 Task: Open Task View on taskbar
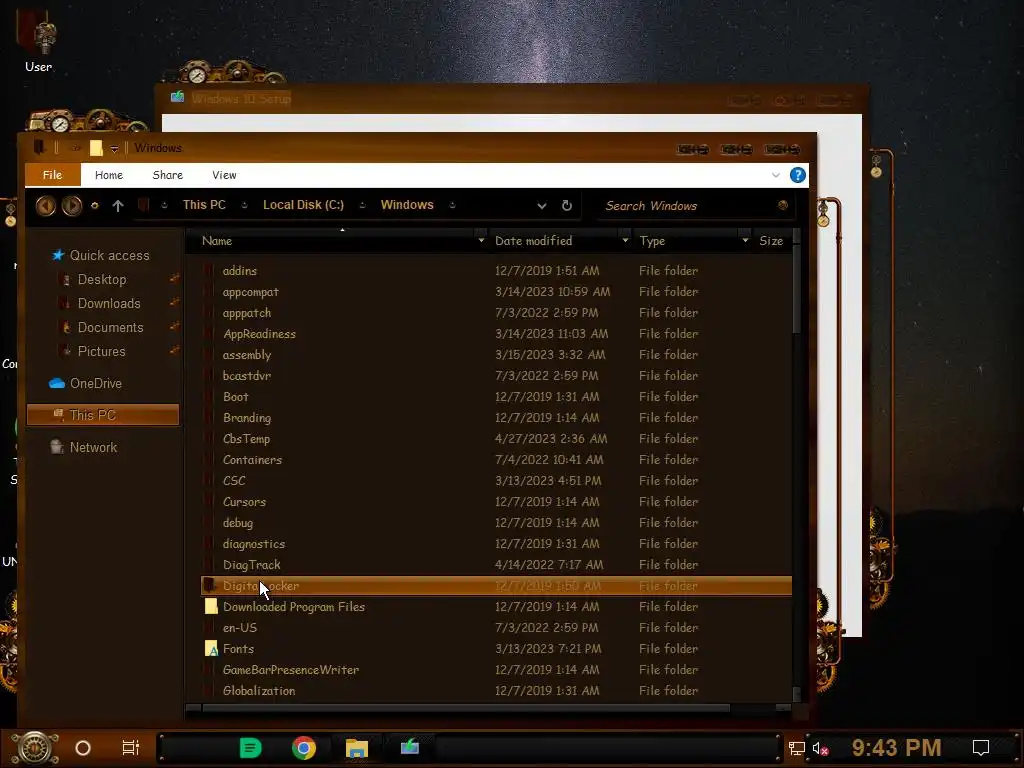click(x=131, y=748)
